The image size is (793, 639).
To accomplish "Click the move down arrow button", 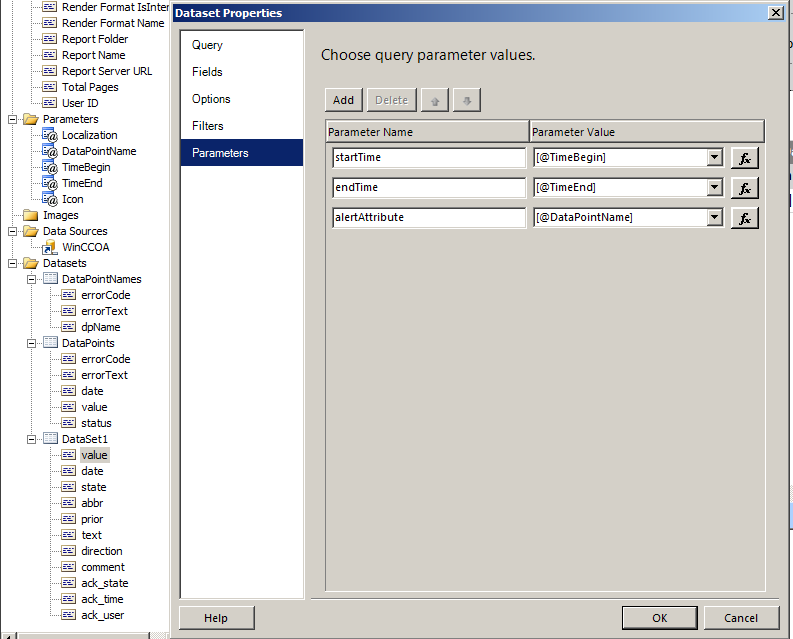I will pyautogui.click(x=465, y=100).
